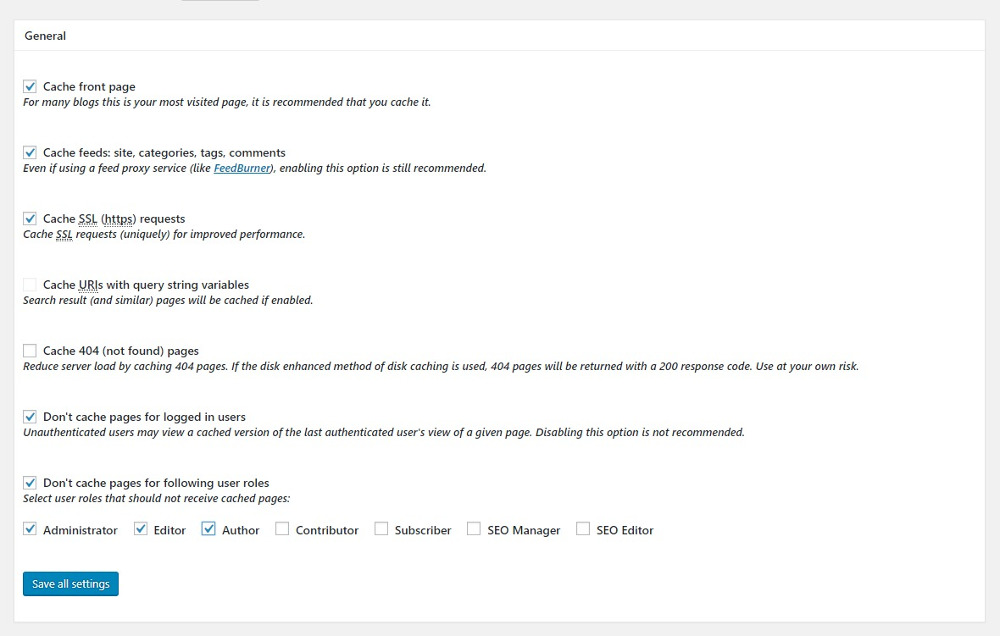1000x636 pixels.
Task: Check the Contributor role checkbox
Action: tap(282, 529)
